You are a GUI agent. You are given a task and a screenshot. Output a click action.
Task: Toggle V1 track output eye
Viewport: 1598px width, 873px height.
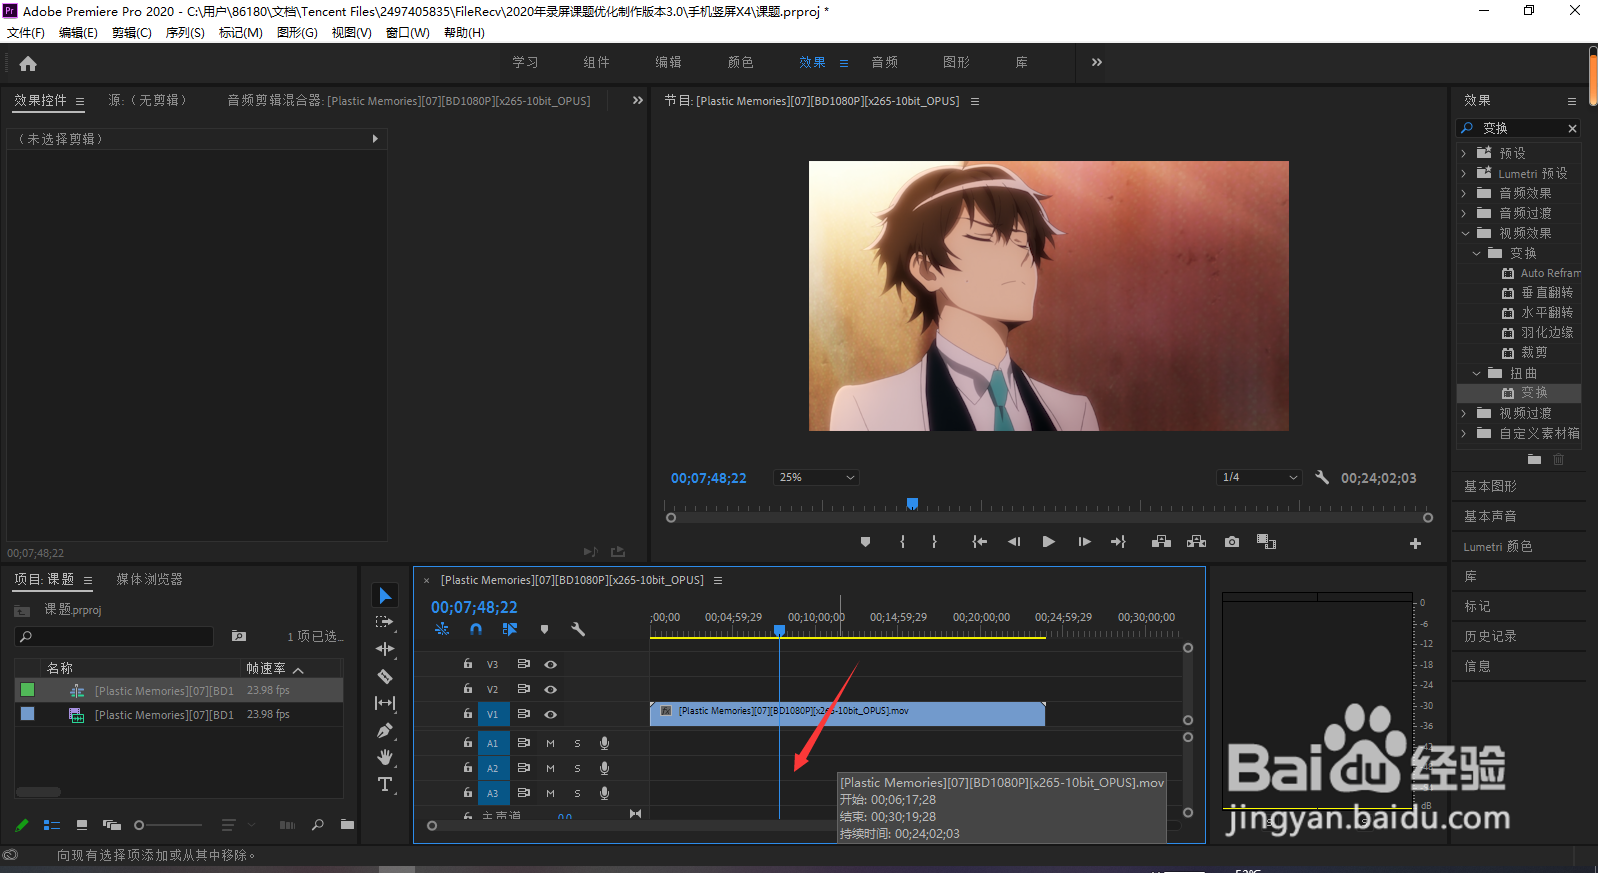pyautogui.click(x=550, y=714)
